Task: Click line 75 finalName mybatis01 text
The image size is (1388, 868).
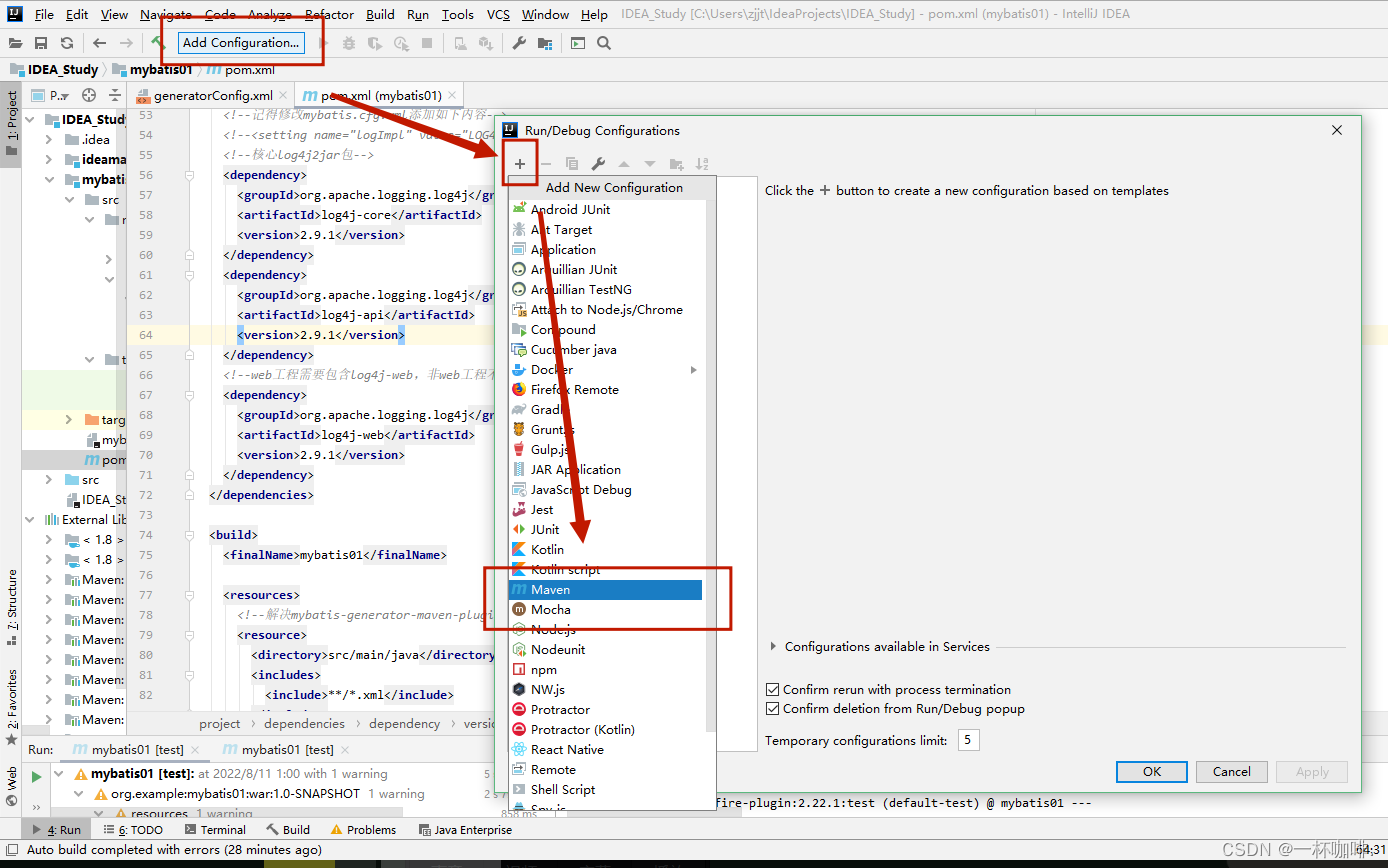Action: pyautogui.click(x=334, y=555)
